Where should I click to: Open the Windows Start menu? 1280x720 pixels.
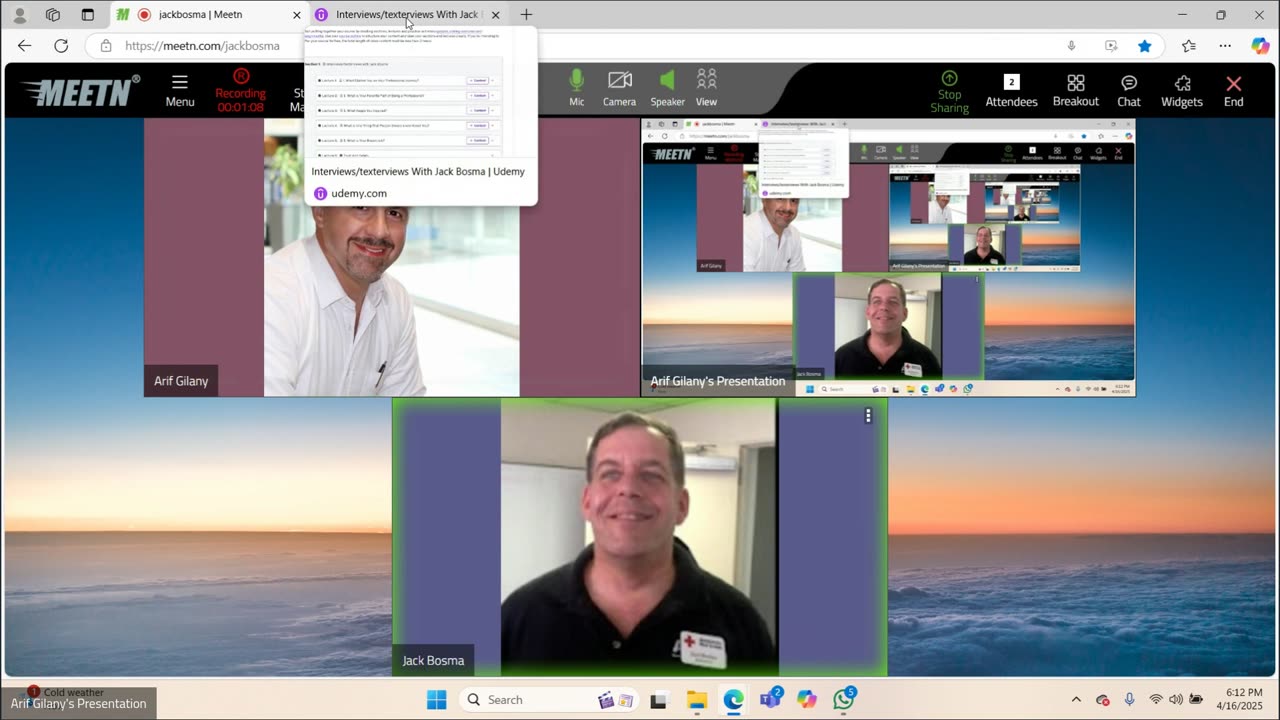coord(437,700)
